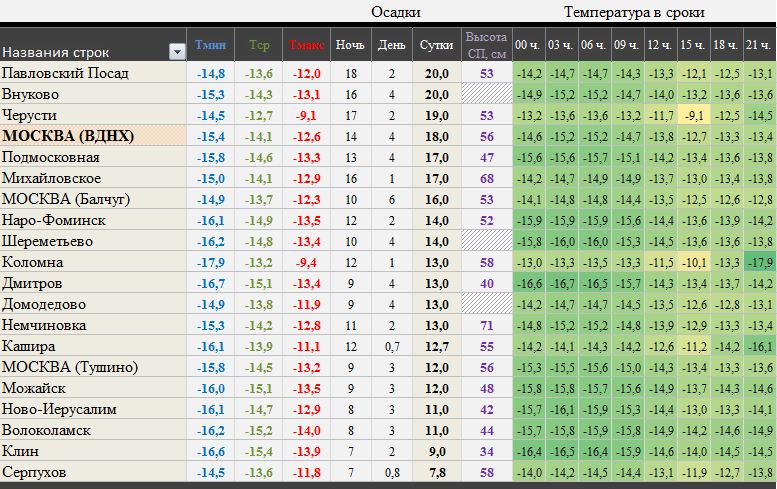This screenshot has width=777, height=489.
Task: Click Коломна's Тмин value -17,9
Action: (211, 262)
